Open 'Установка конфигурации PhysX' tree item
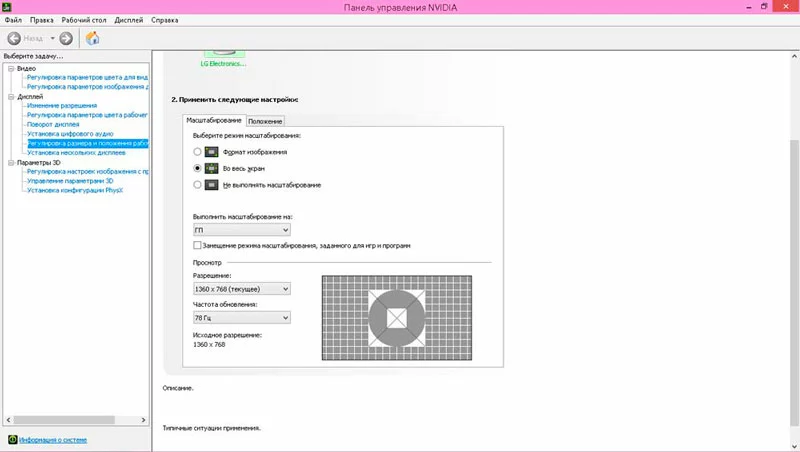 coord(75,190)
